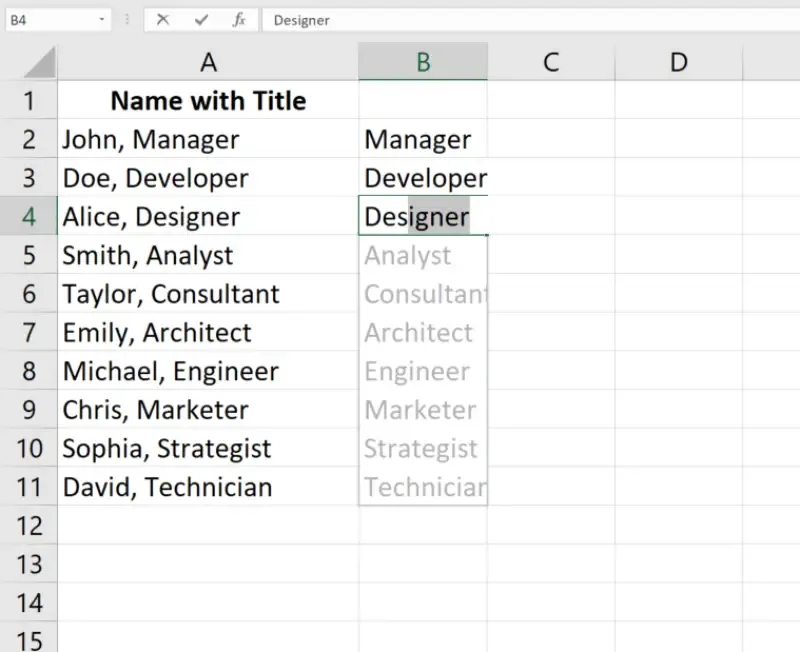Viewport: 800px width, 652px height.
Task: Select row 1 header
Action: (x=28, y=101)
